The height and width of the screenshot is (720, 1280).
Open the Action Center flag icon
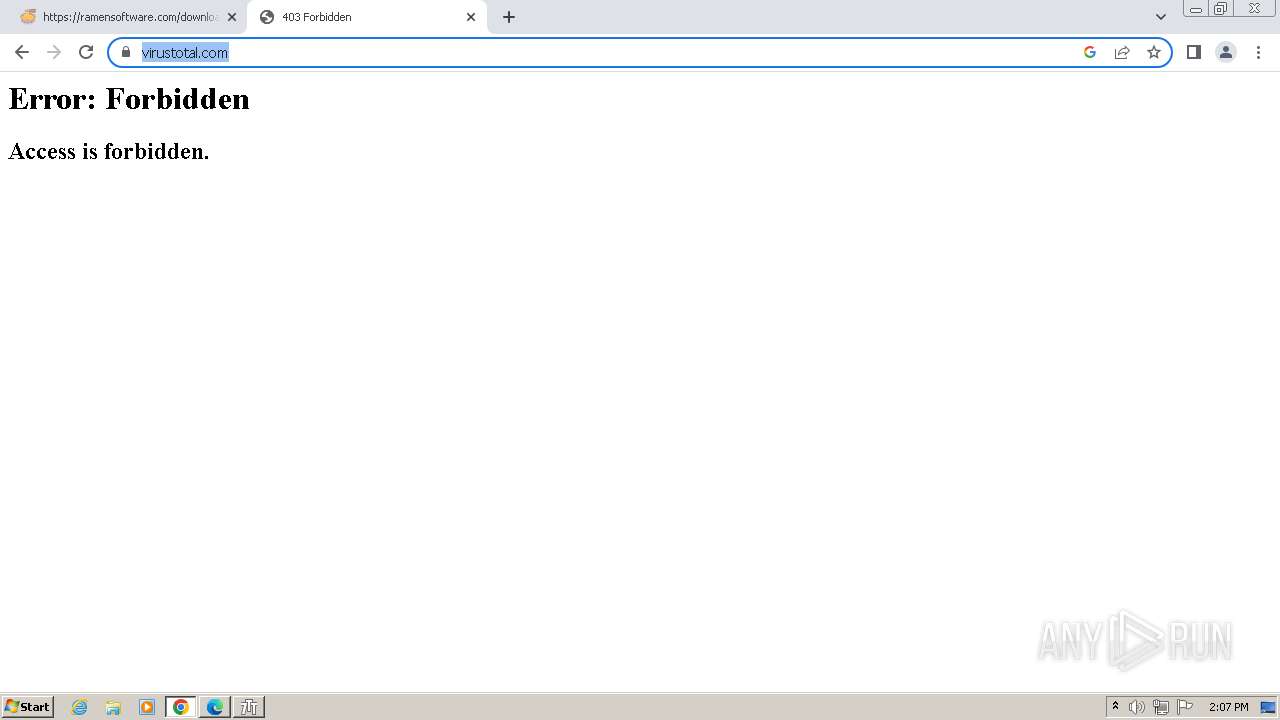[x=1185, y=707]
